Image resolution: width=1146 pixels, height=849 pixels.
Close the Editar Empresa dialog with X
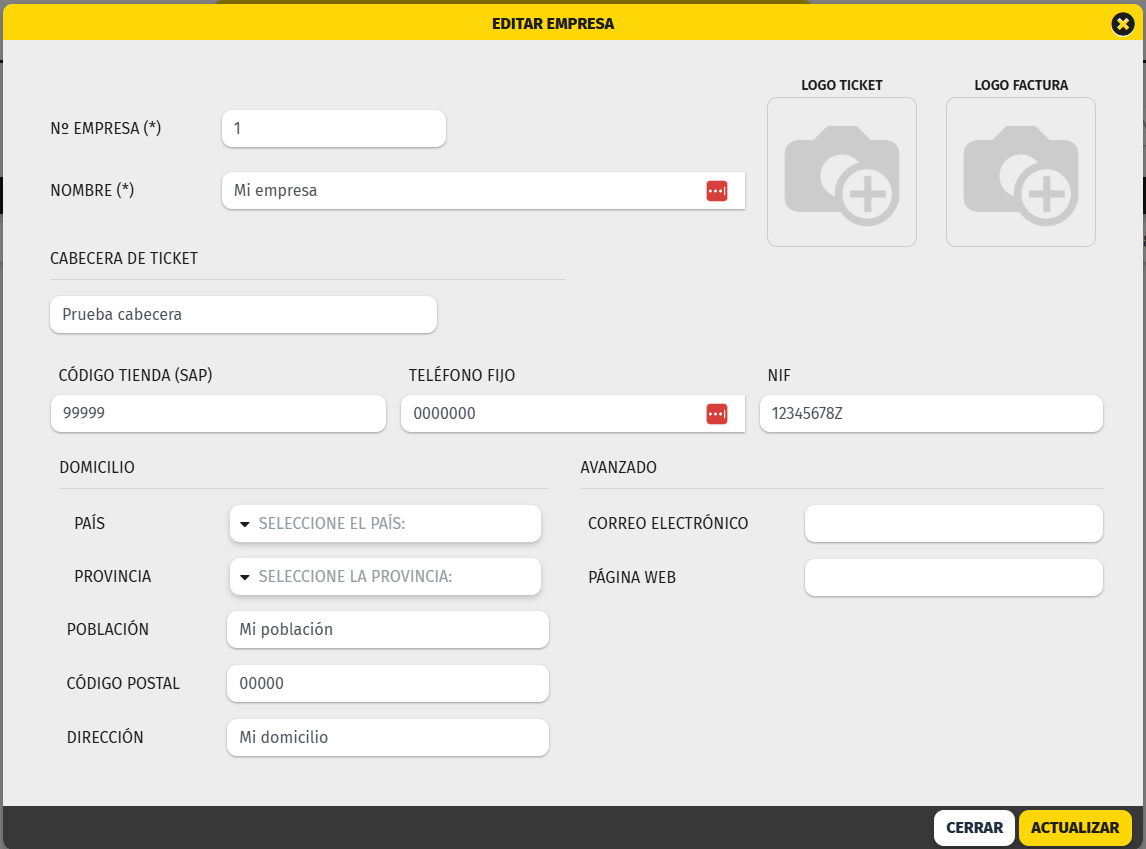[x=1122, y=24]
